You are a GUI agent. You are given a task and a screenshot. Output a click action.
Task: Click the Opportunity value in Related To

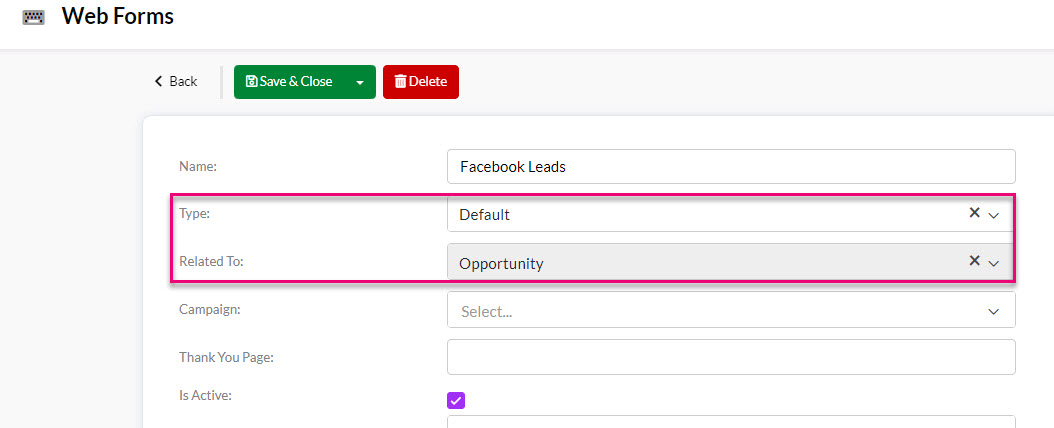tap(501, 264)
